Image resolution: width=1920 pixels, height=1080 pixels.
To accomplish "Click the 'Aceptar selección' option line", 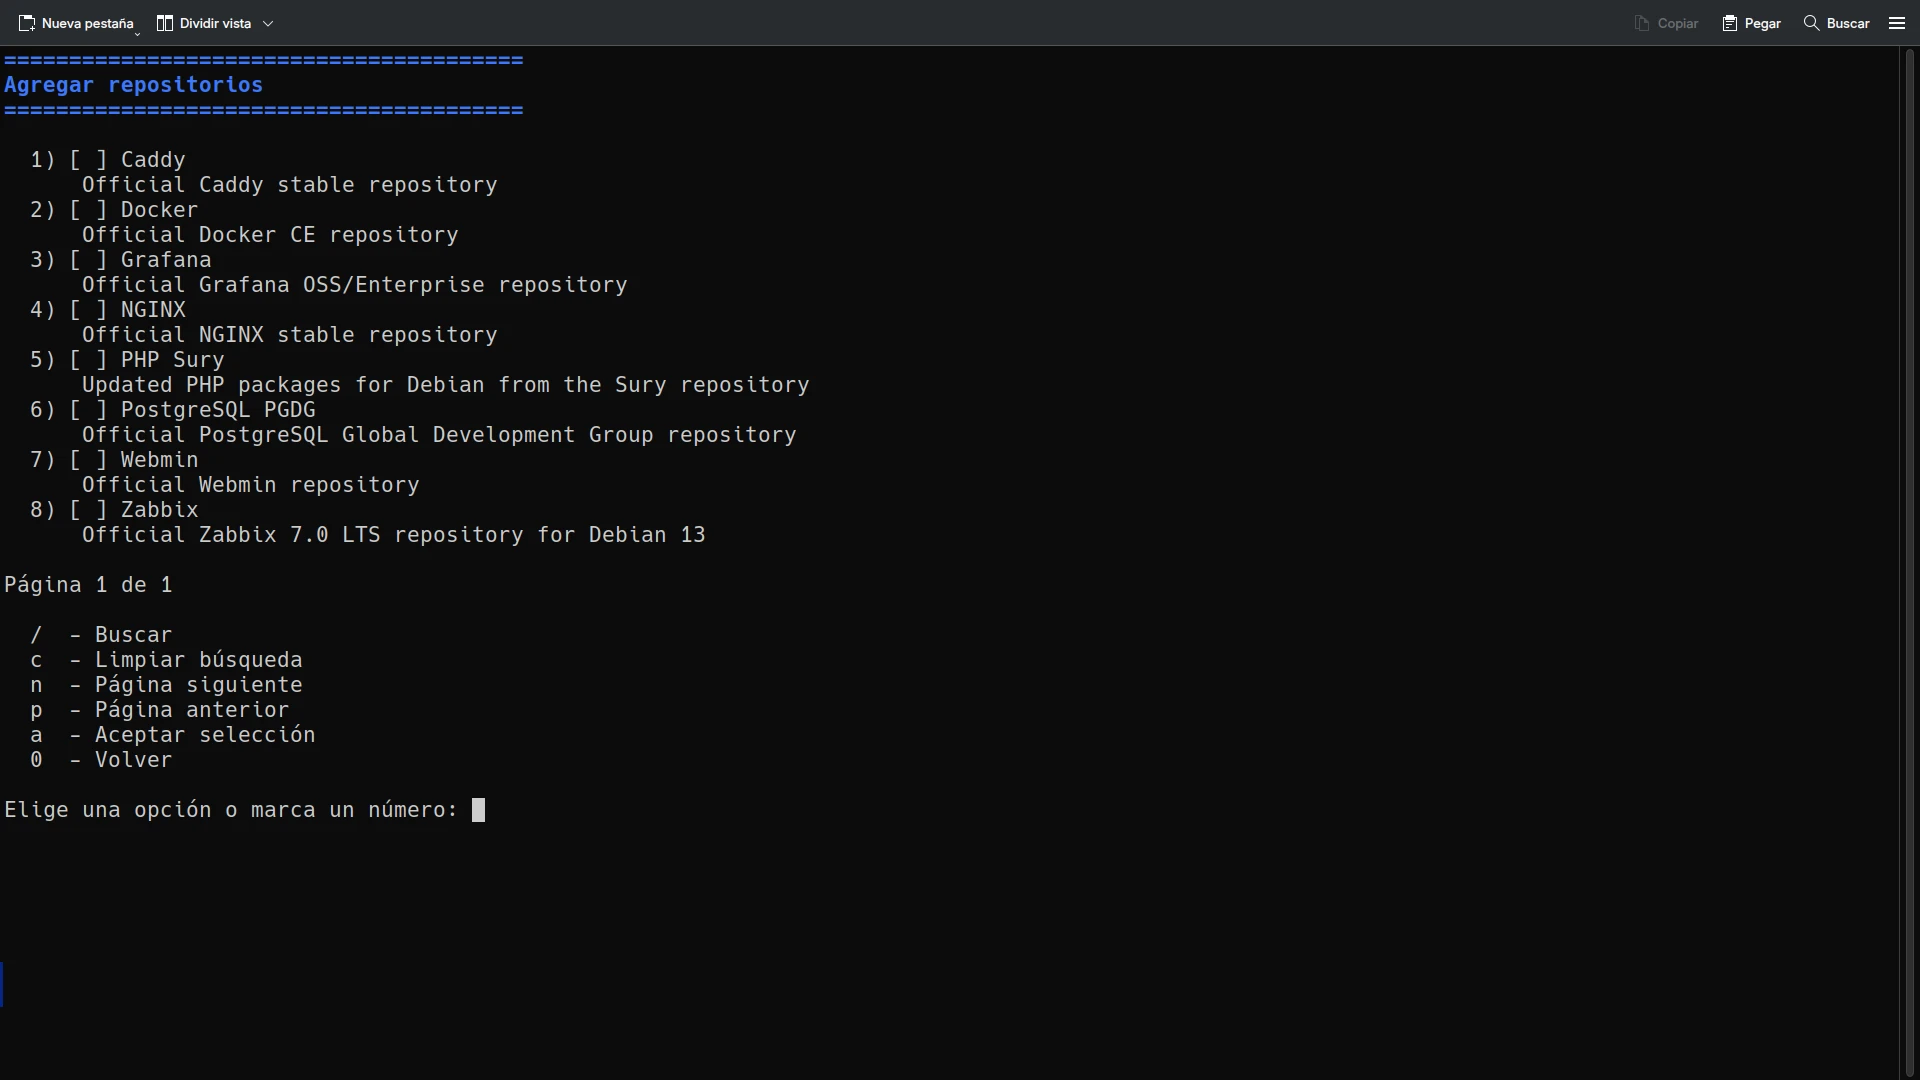I will point(173,735).
